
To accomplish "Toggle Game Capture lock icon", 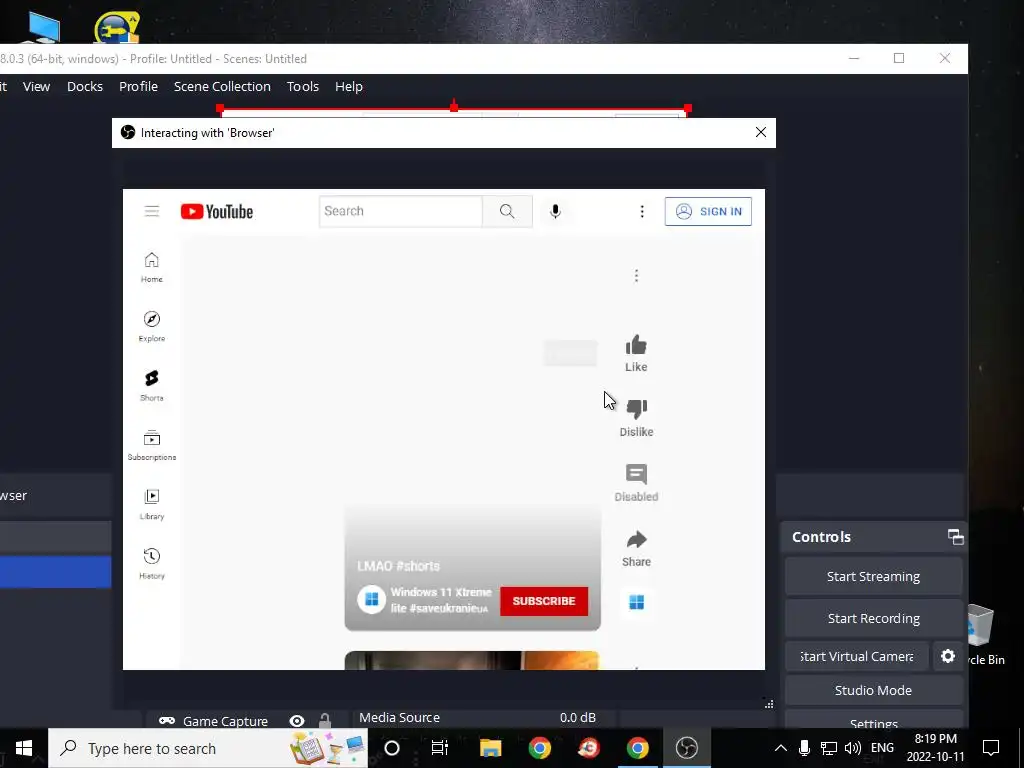I will [325, 721].
